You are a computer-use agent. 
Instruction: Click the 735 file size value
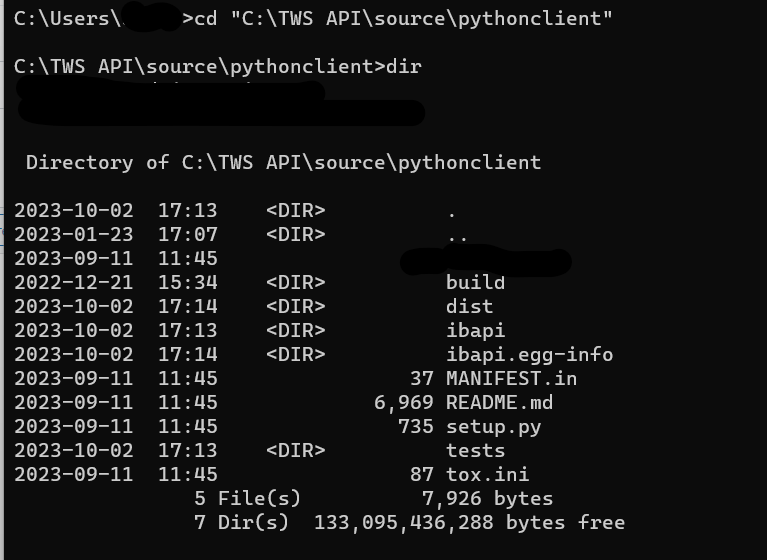415,427
